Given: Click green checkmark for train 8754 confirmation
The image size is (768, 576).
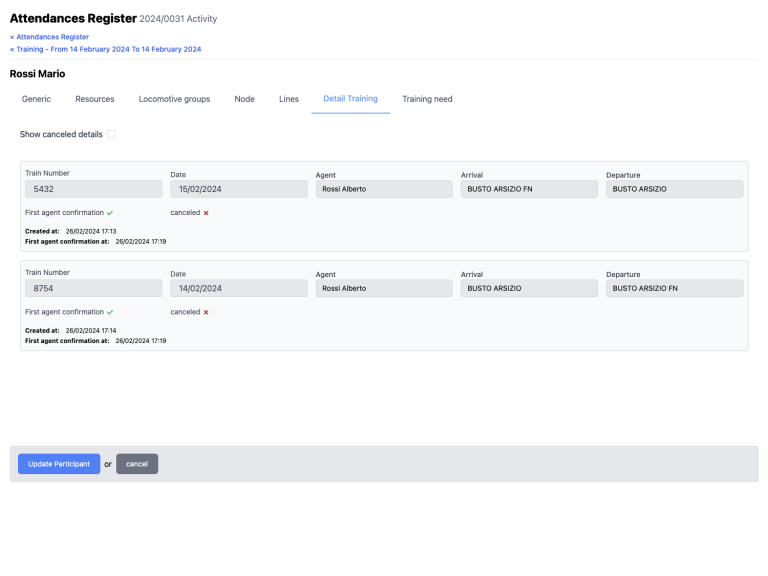Looking at the screenshot, I should pyautogui.click(x=110, y=312).
